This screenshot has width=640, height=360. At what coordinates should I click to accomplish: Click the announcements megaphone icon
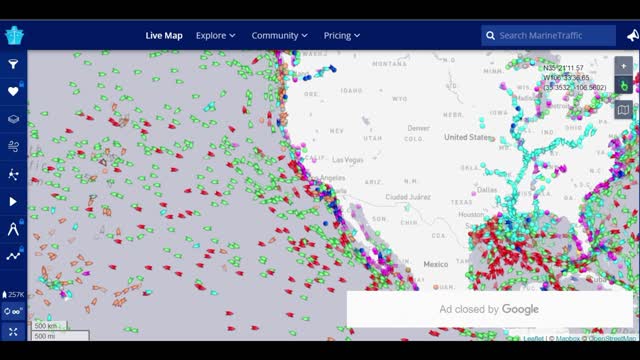point(632,36)
